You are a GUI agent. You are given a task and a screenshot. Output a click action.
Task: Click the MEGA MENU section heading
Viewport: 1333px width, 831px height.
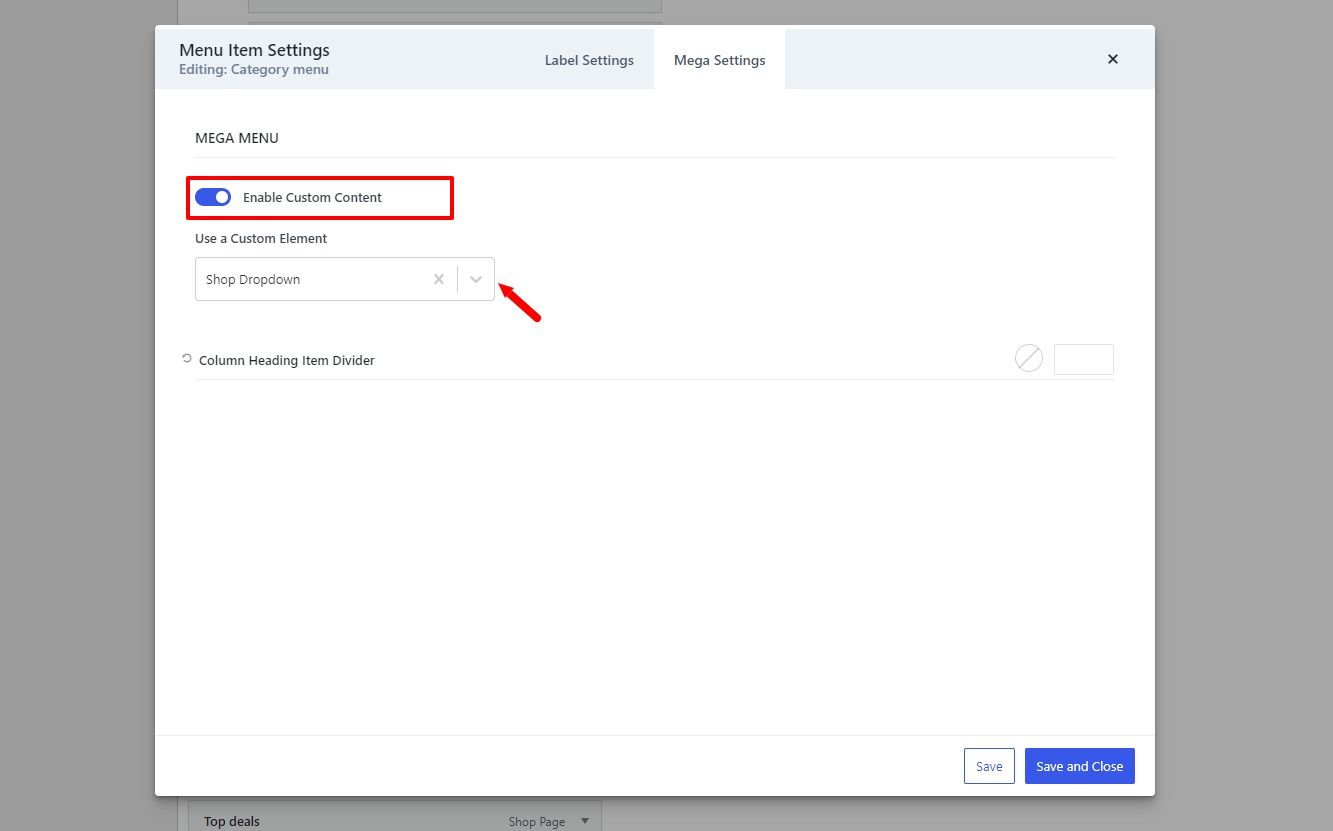click(x=237, y=138)
